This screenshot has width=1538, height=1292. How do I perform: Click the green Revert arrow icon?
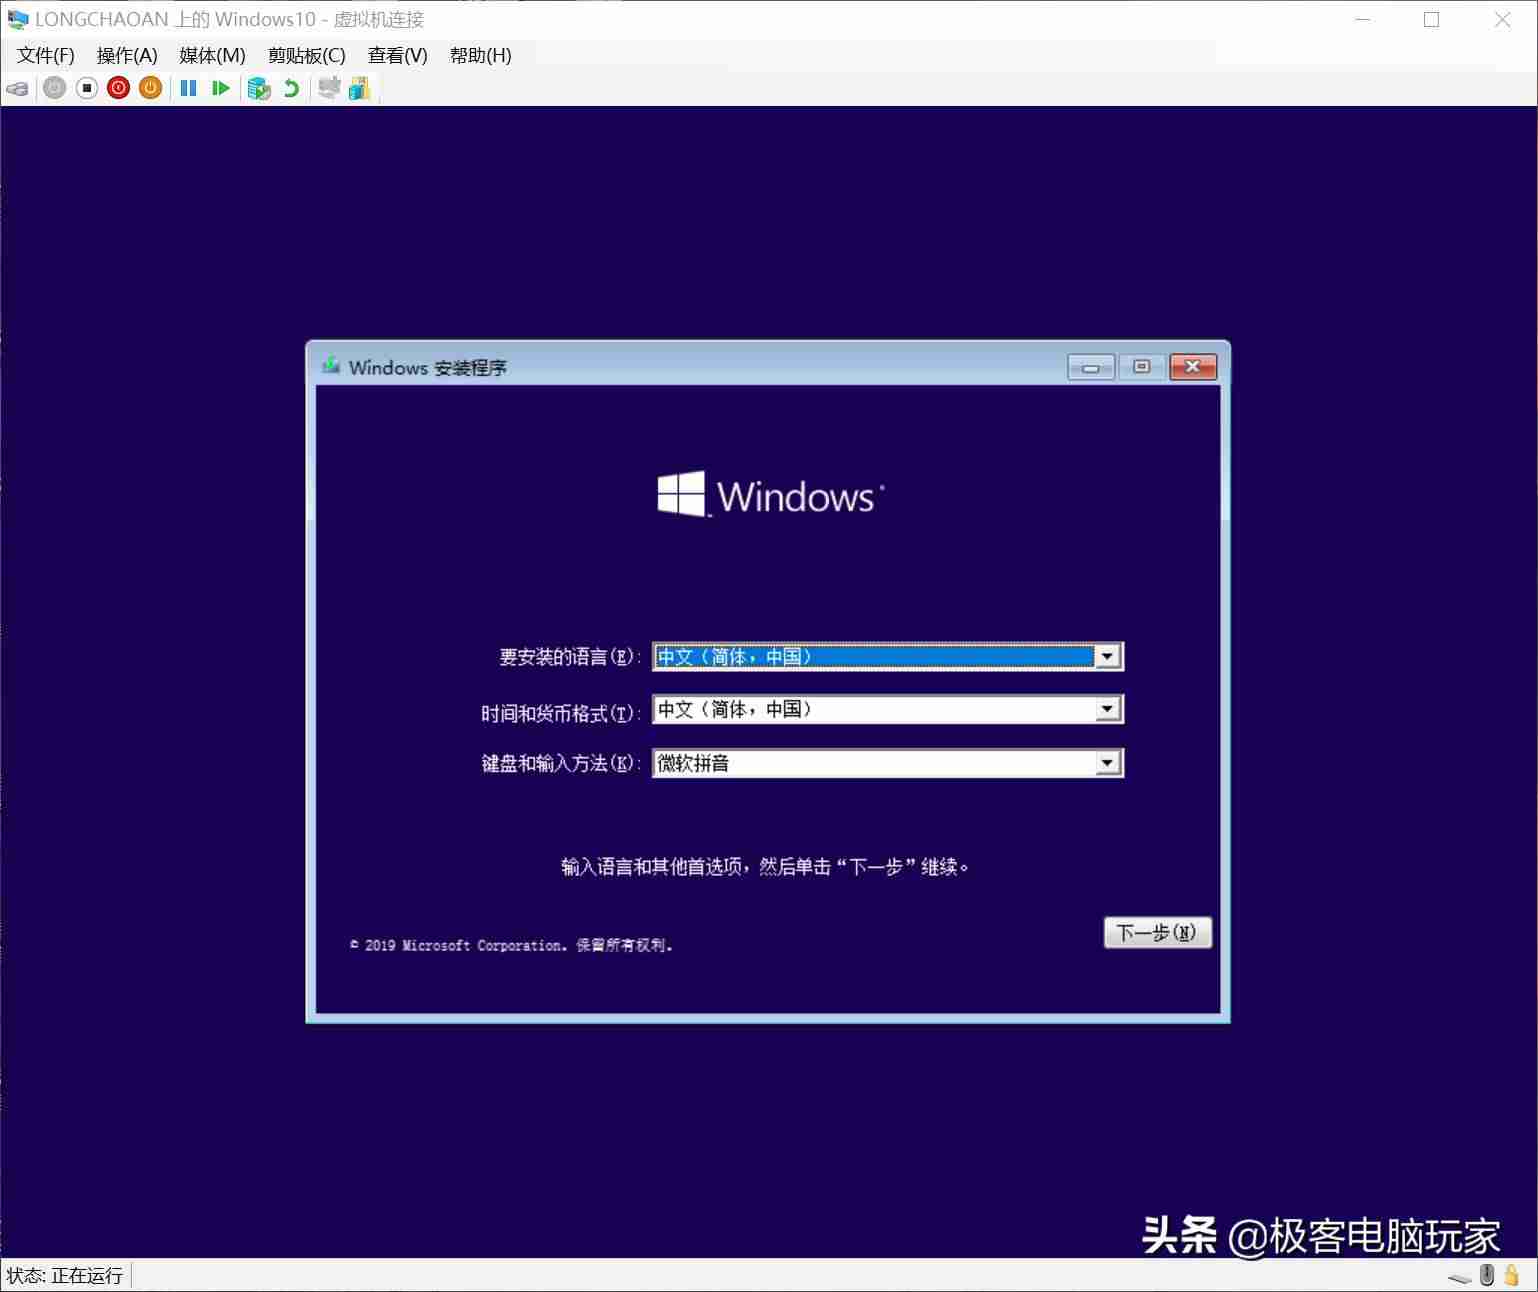(291, 88)
